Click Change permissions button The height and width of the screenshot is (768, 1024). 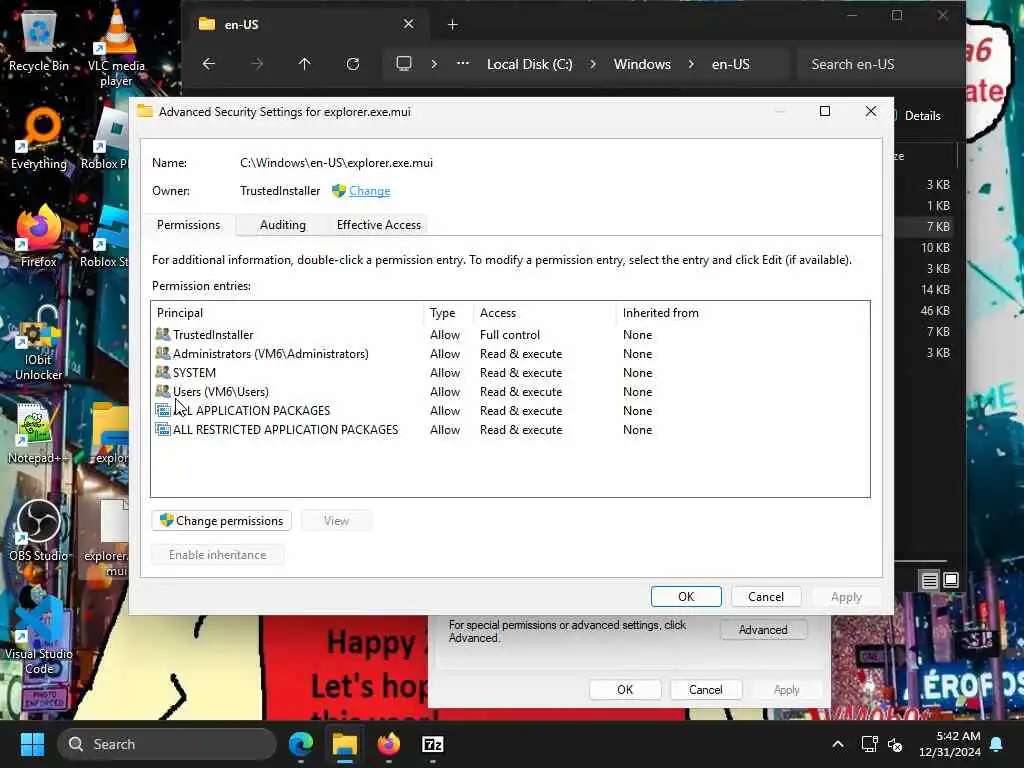(221, 520)
